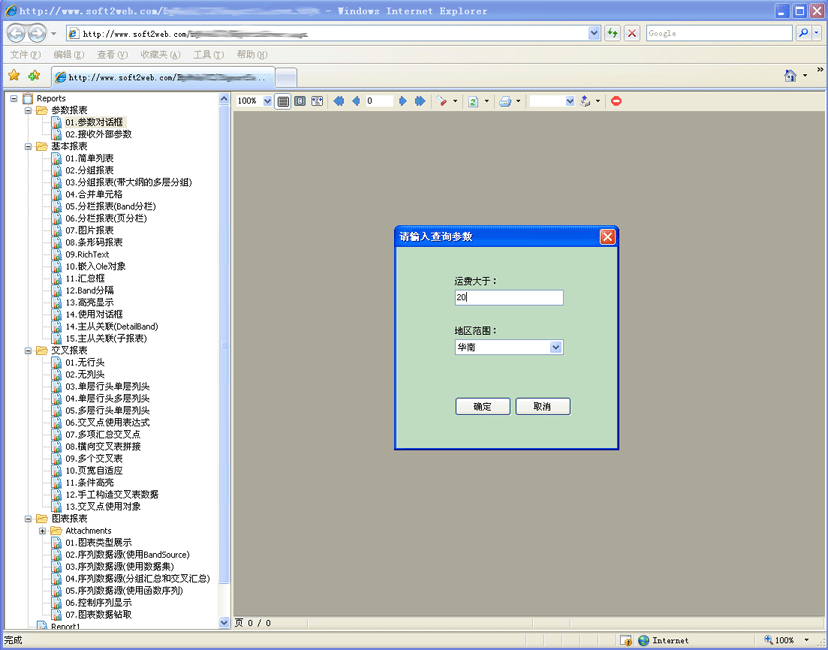
Task: Click the printer icon in report toolbar
Action: pyautogui.click(x=505, y=101)
